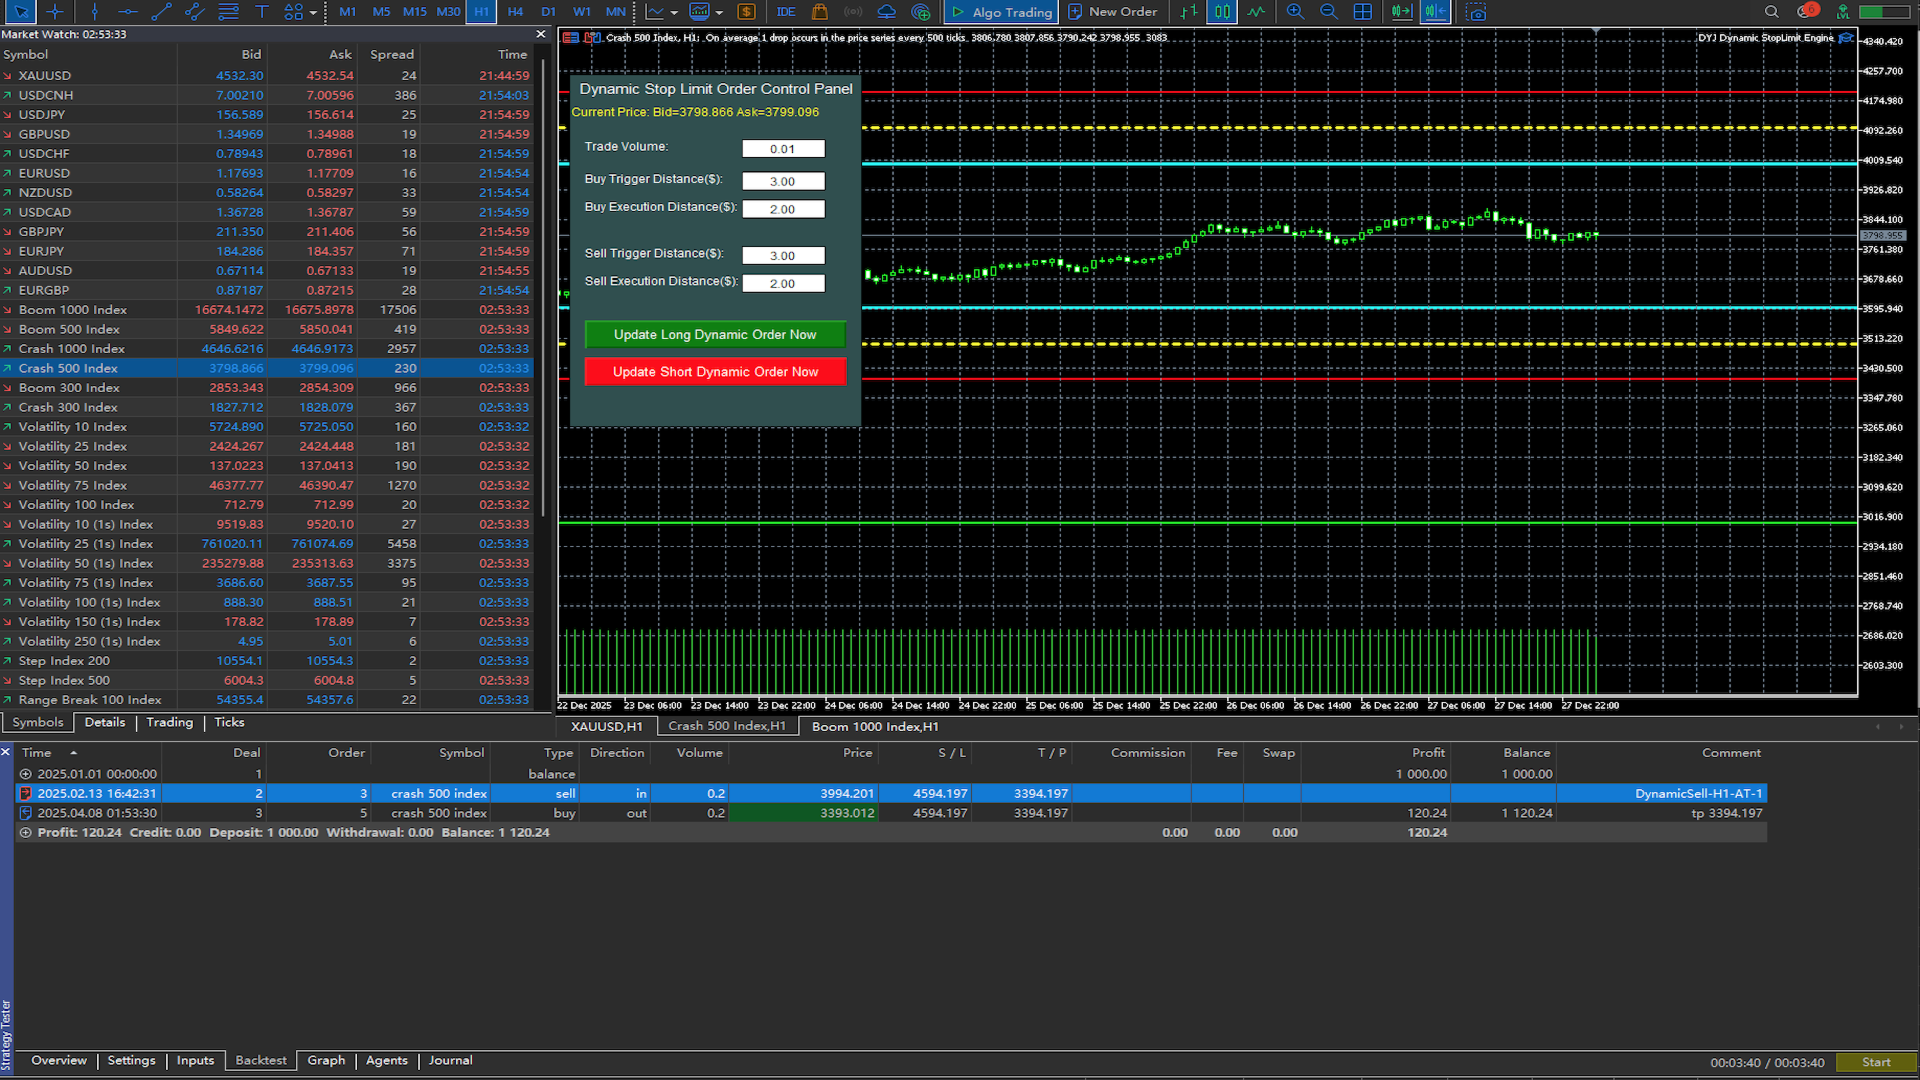This screenshot has width=1920, height=1080.
Task: Open the chart templates dropdown arrow
Action: (719, 13)
